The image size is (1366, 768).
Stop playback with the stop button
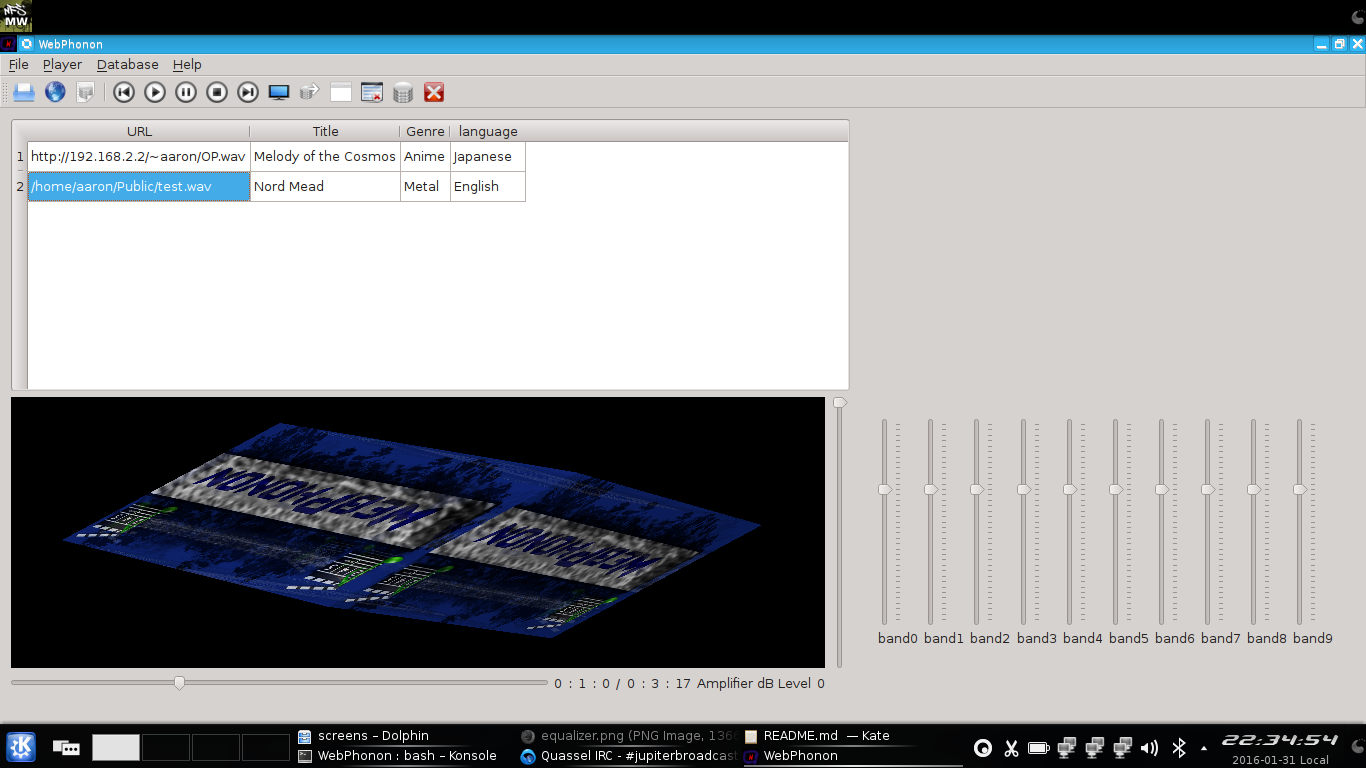pos(217,92)
